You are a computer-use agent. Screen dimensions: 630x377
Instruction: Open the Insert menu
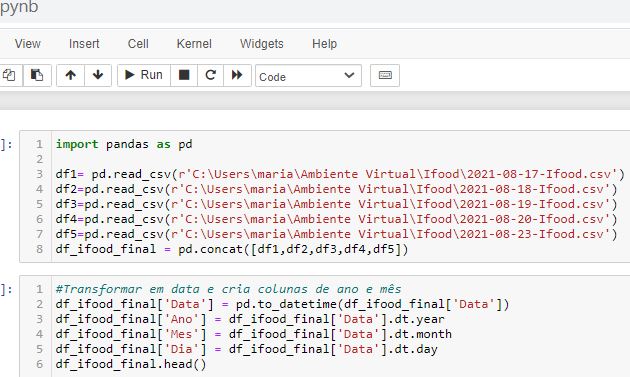(x=84, y=43)
